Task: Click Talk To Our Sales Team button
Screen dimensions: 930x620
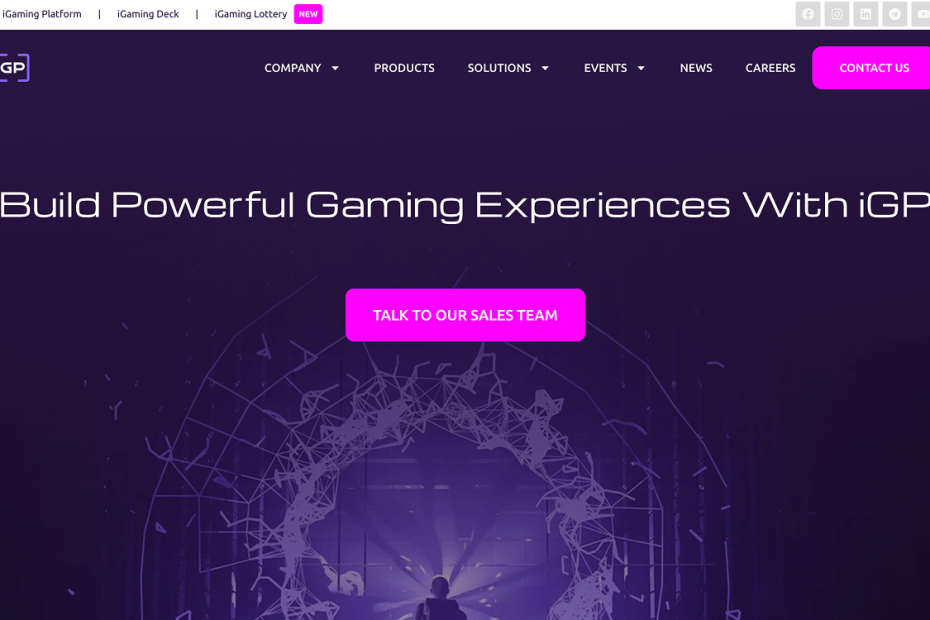Action: tap(466, 315)
